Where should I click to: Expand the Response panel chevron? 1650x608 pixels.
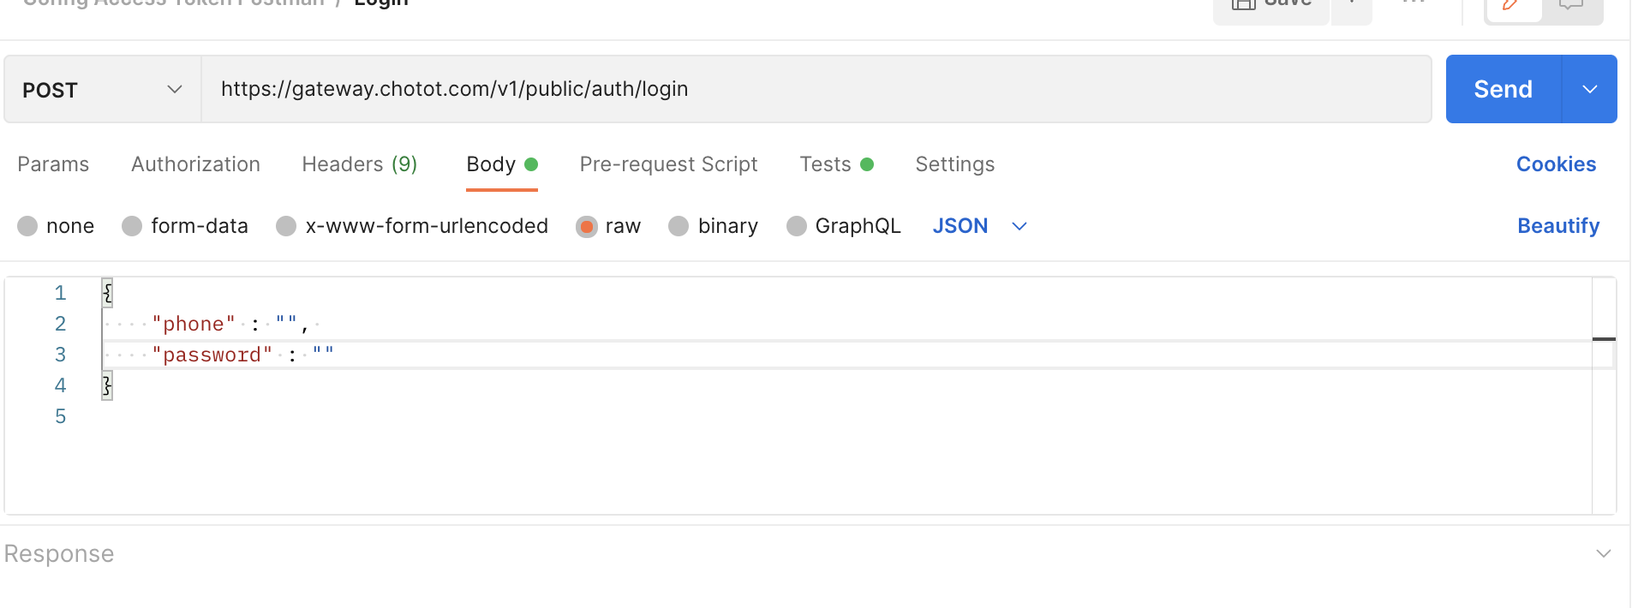click(x=1603, y=553)
